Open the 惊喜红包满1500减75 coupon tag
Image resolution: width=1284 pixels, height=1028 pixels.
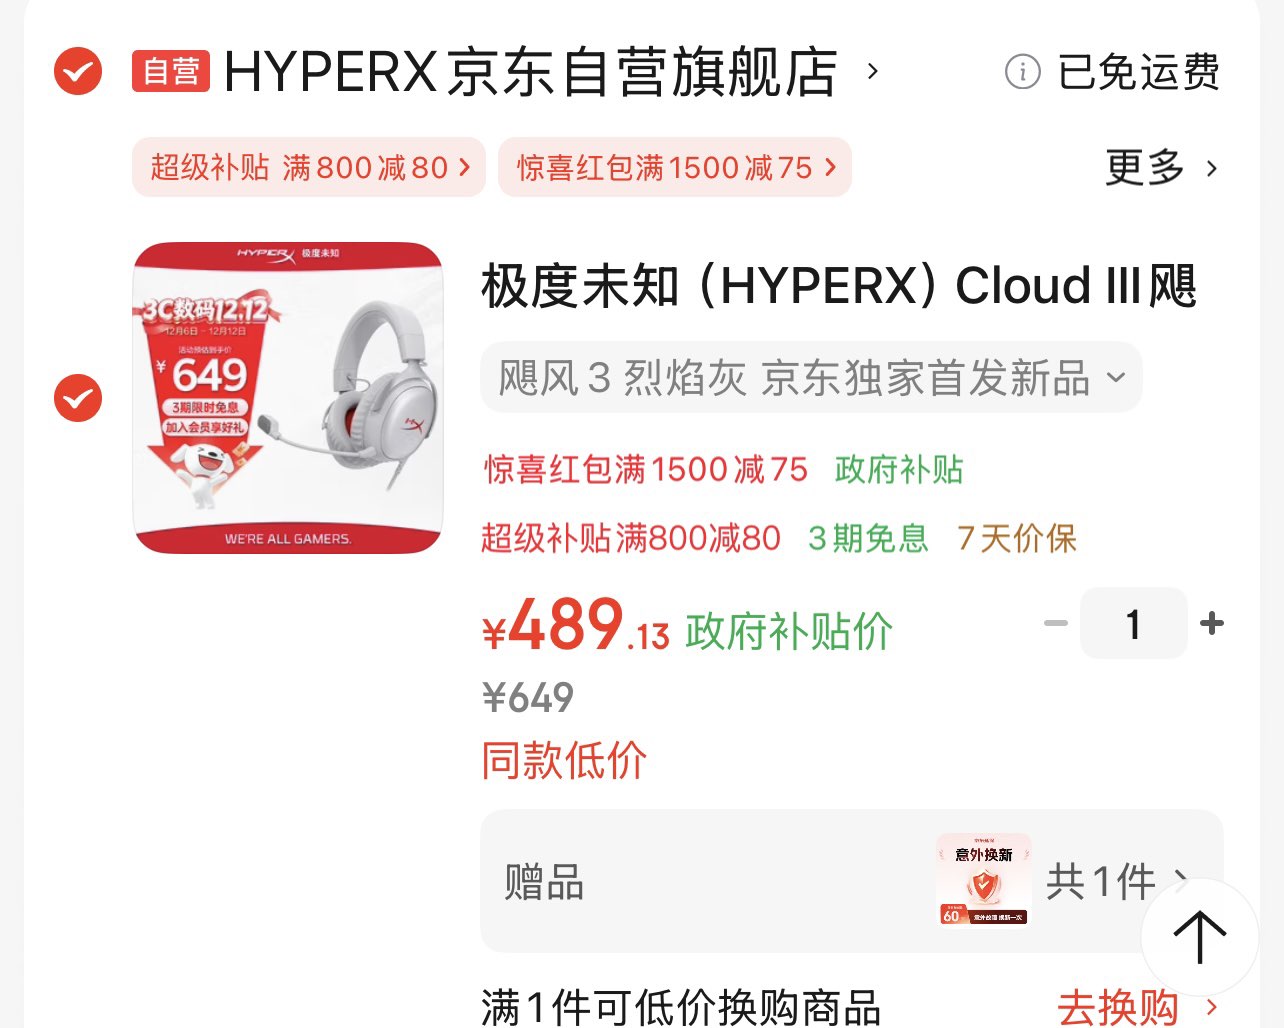click(x=675, y=167)
